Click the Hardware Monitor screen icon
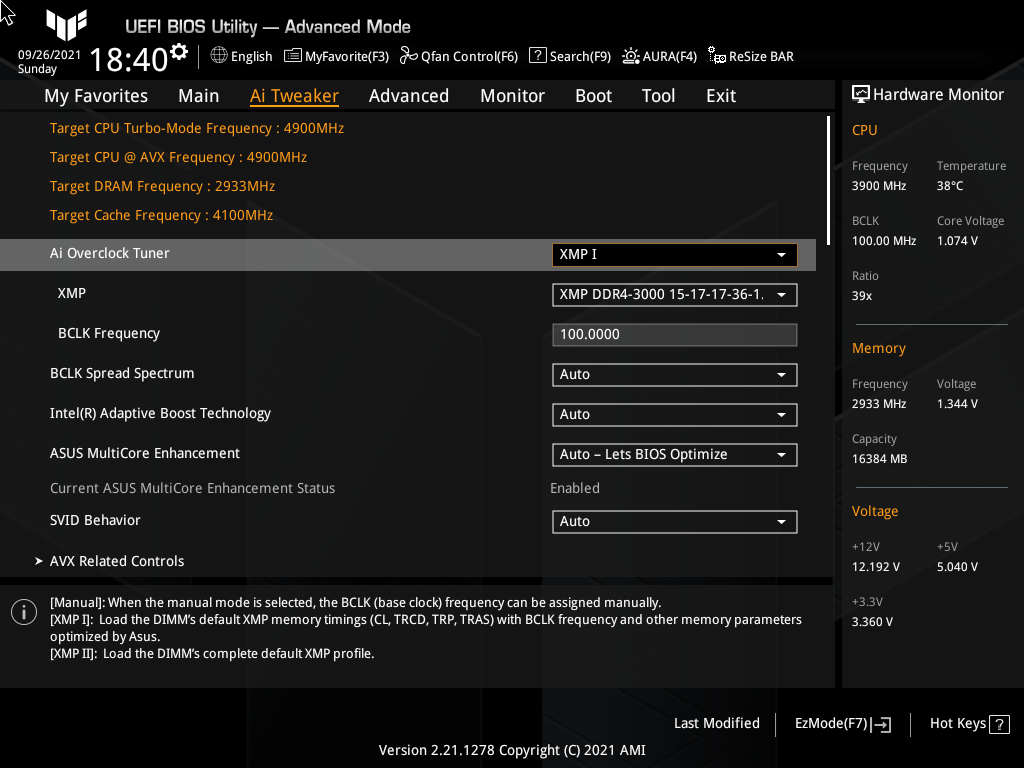 [861, 95]
